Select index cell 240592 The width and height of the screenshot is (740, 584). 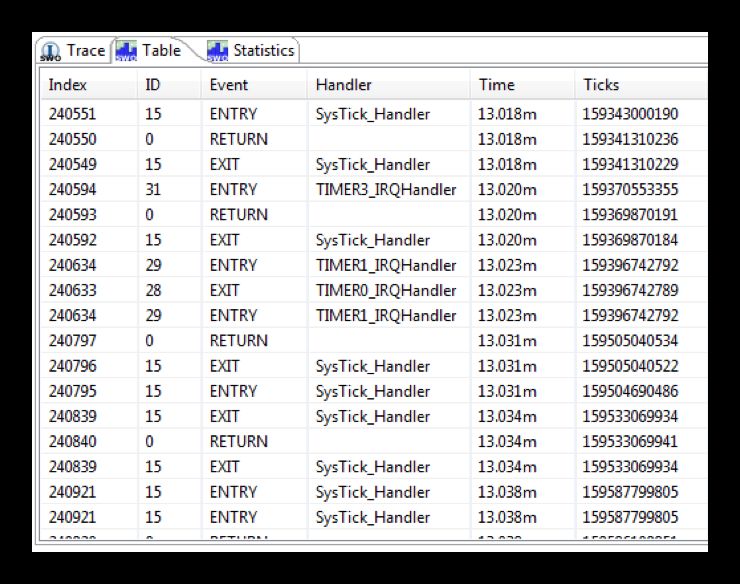(72, 240)
